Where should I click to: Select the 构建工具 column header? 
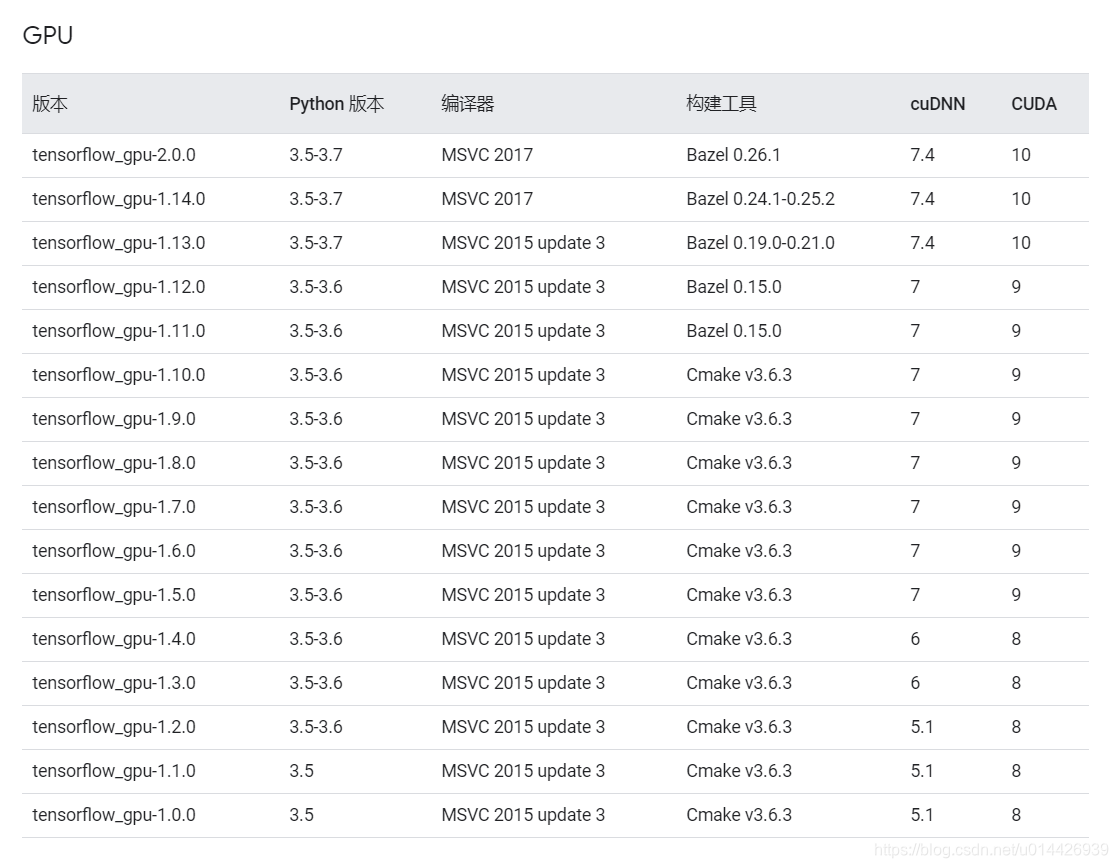coord(722,104)
